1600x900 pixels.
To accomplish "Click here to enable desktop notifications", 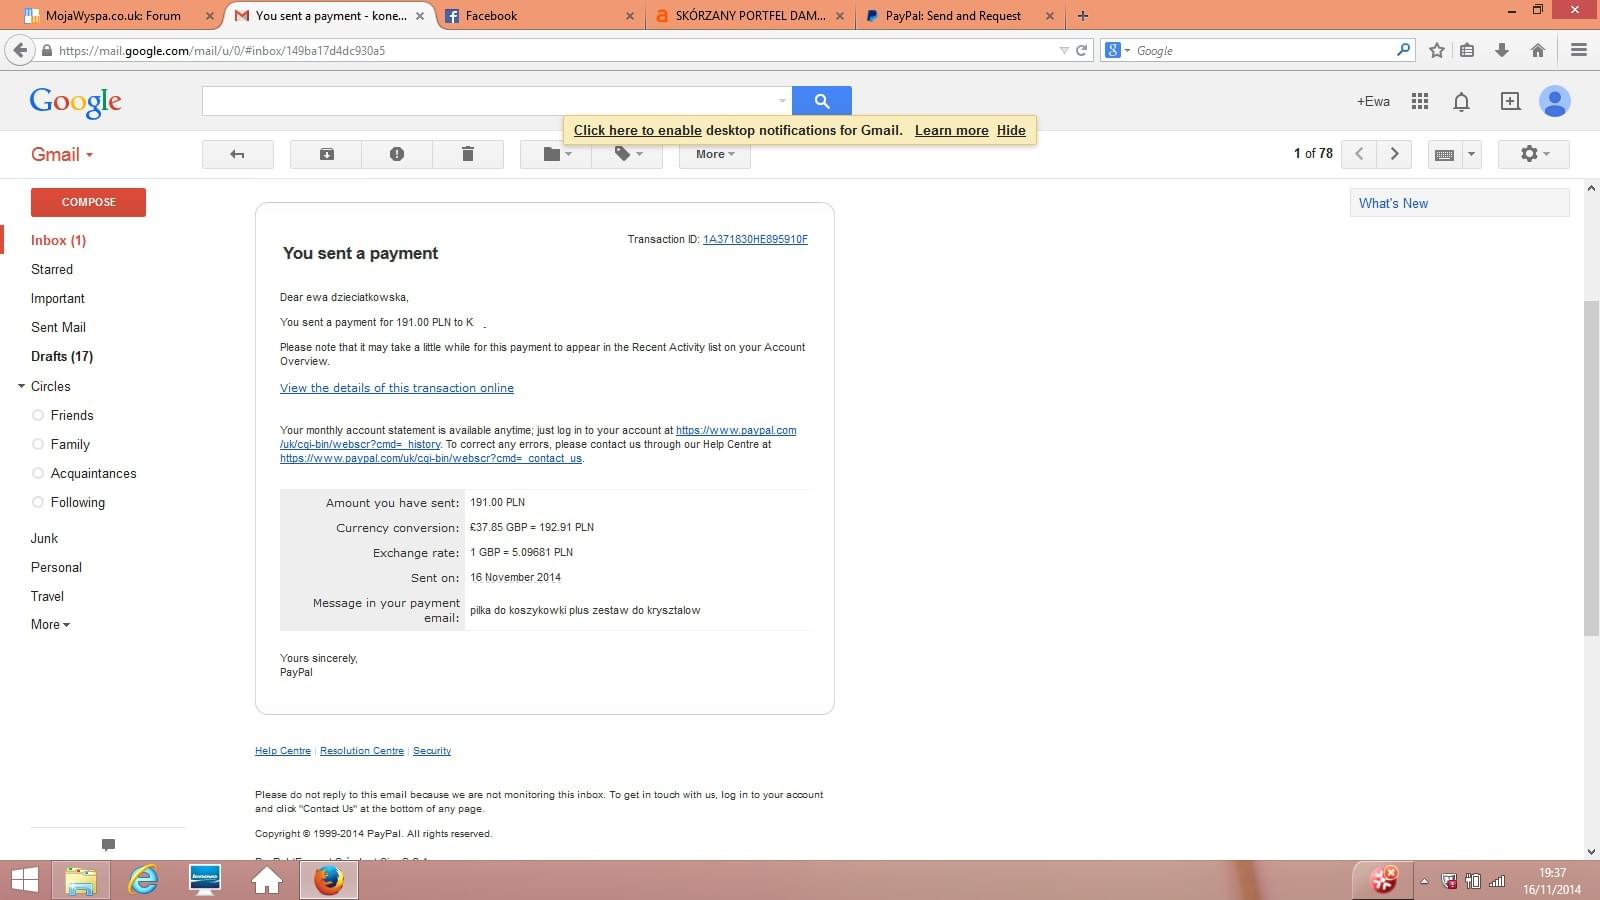I will (638, 130).
